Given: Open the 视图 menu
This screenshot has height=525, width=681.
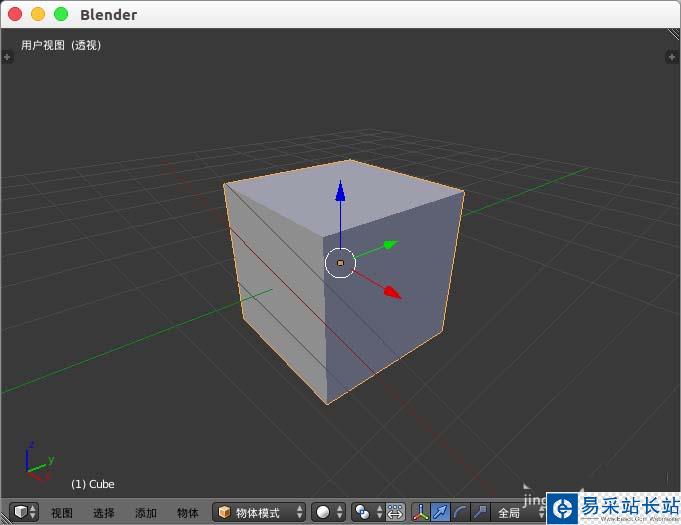Looking at the screenshot, I should tap(62, 513).
